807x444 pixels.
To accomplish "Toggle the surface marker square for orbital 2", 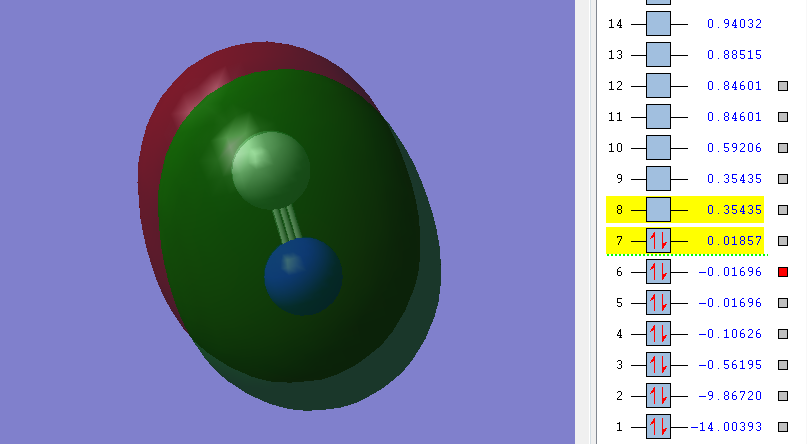I will (x=783, y=396).
